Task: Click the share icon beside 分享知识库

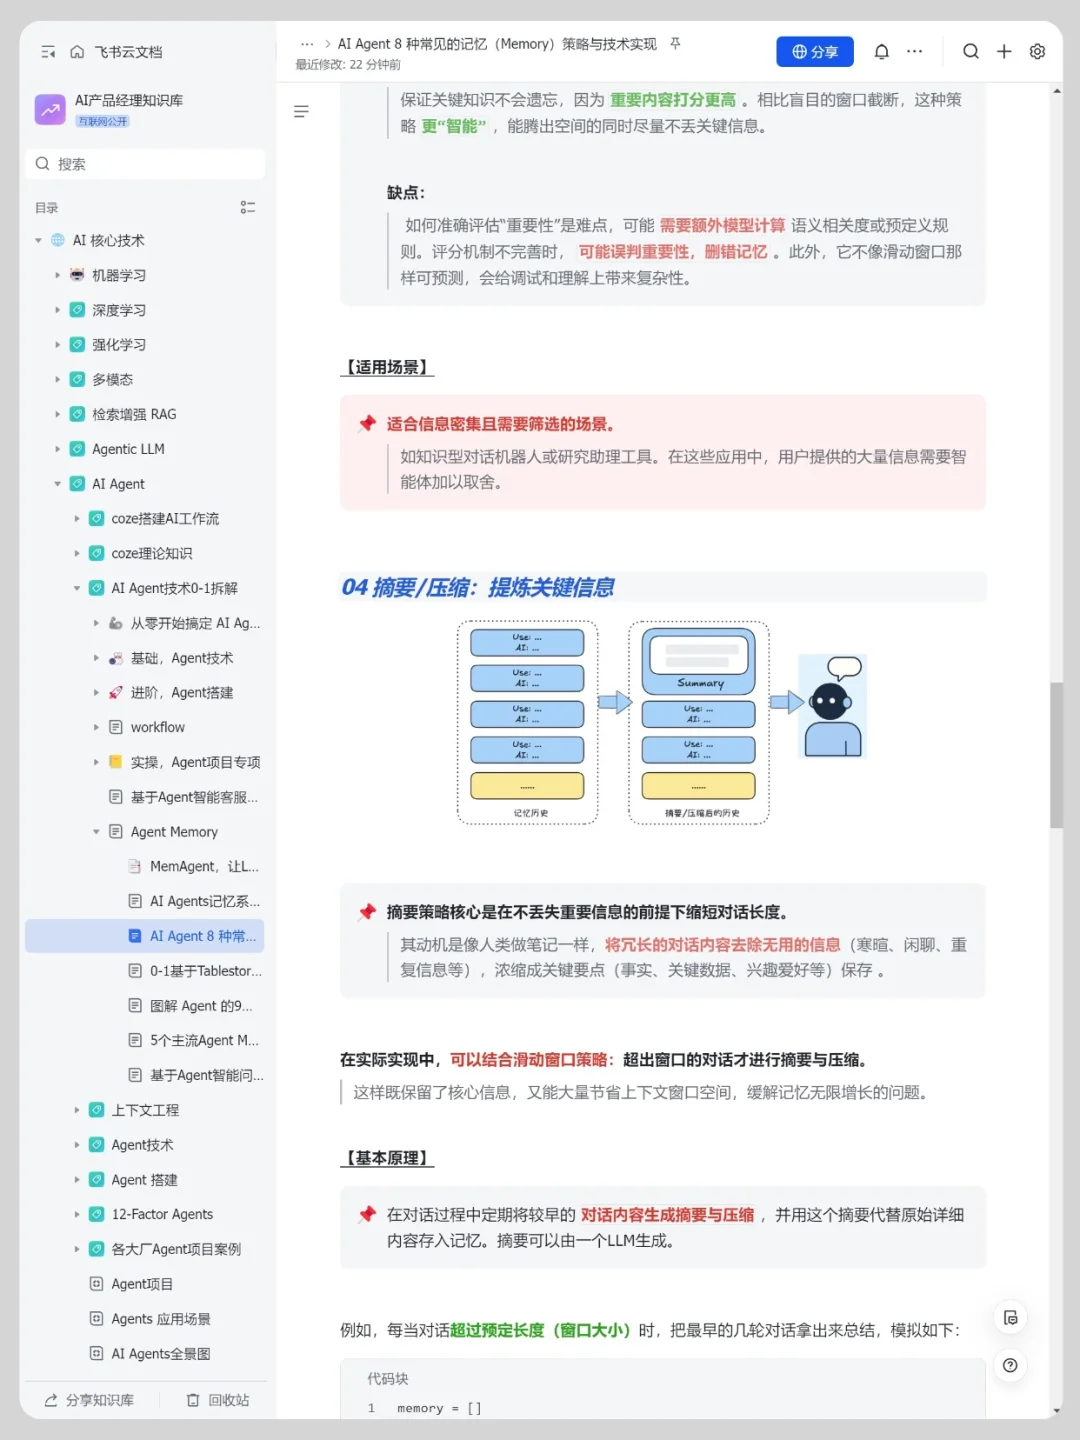Action: coord(51,1400)
